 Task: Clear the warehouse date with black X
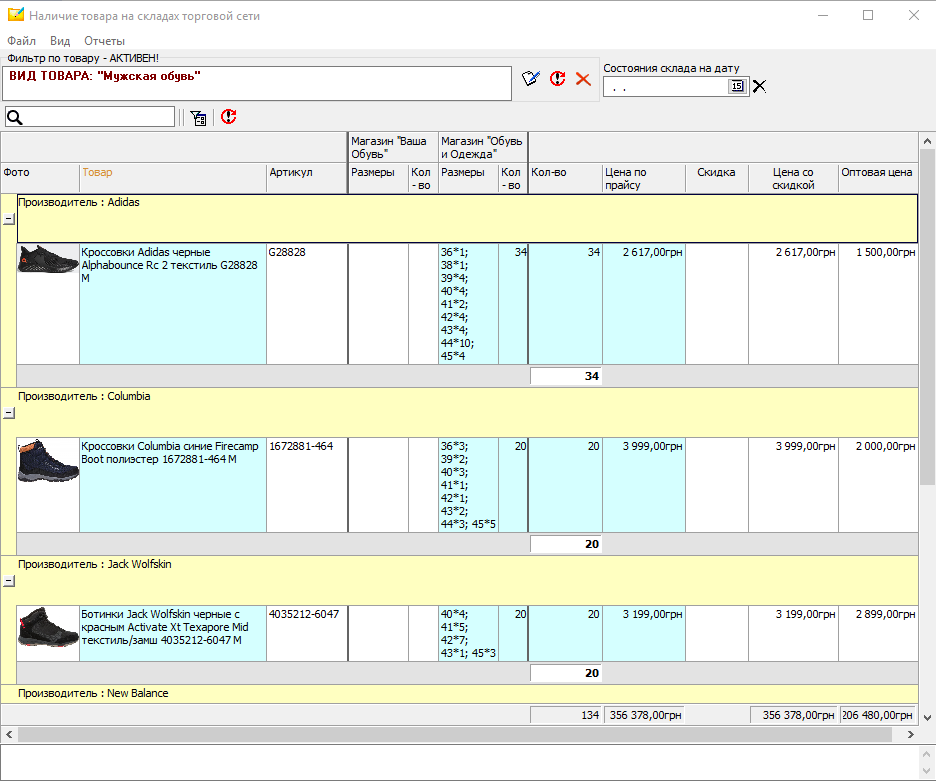click(x=760, y=86)
